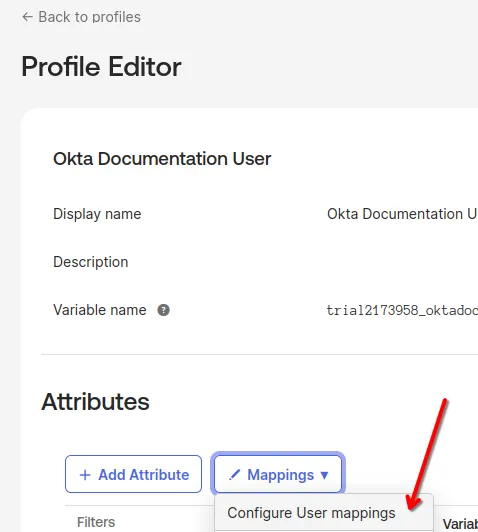Click the Variable name label

pyautogui.click(x=100, y=310)
